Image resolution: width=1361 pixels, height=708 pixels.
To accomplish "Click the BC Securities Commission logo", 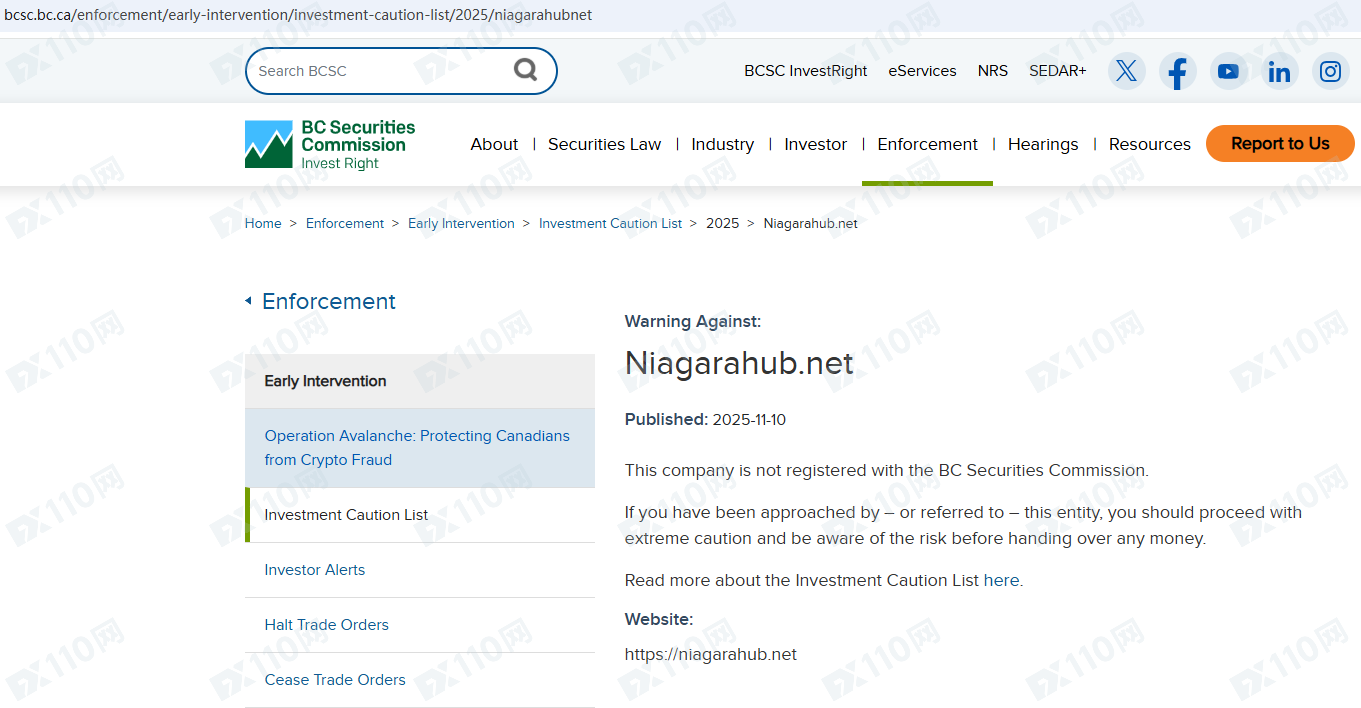I will (x=330, y=144).
